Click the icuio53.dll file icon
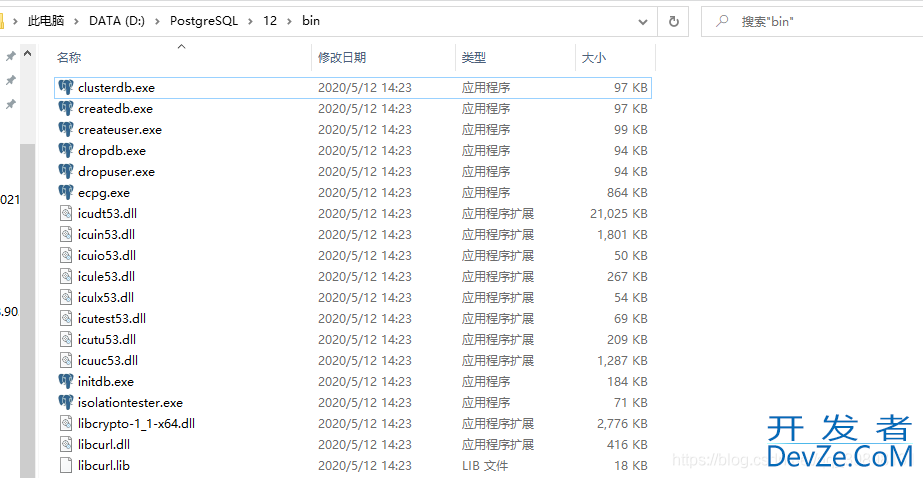 click(x=66, y=255)
